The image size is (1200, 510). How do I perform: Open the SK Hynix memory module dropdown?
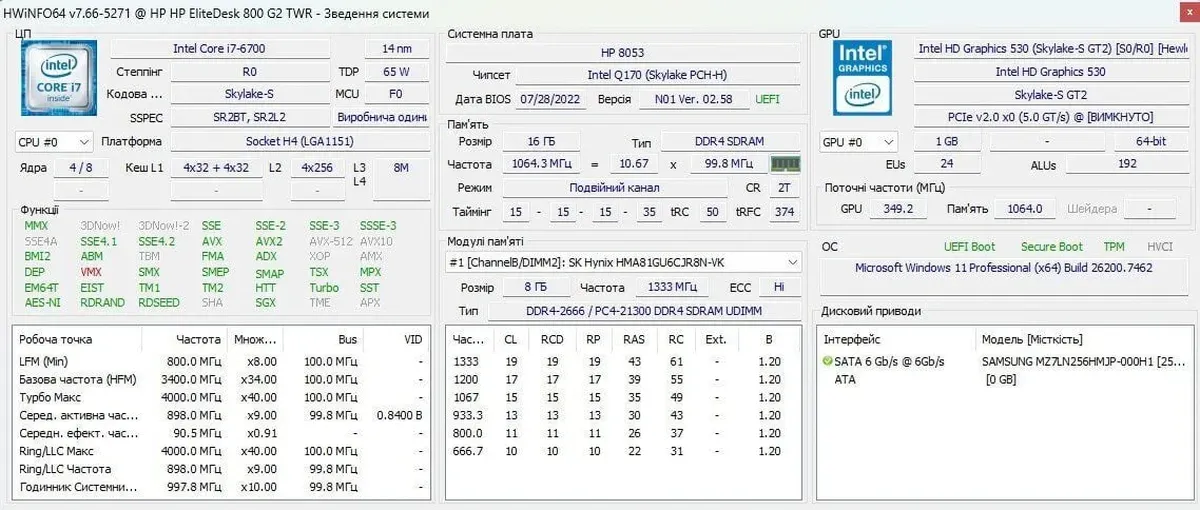[x=624, y=262]
